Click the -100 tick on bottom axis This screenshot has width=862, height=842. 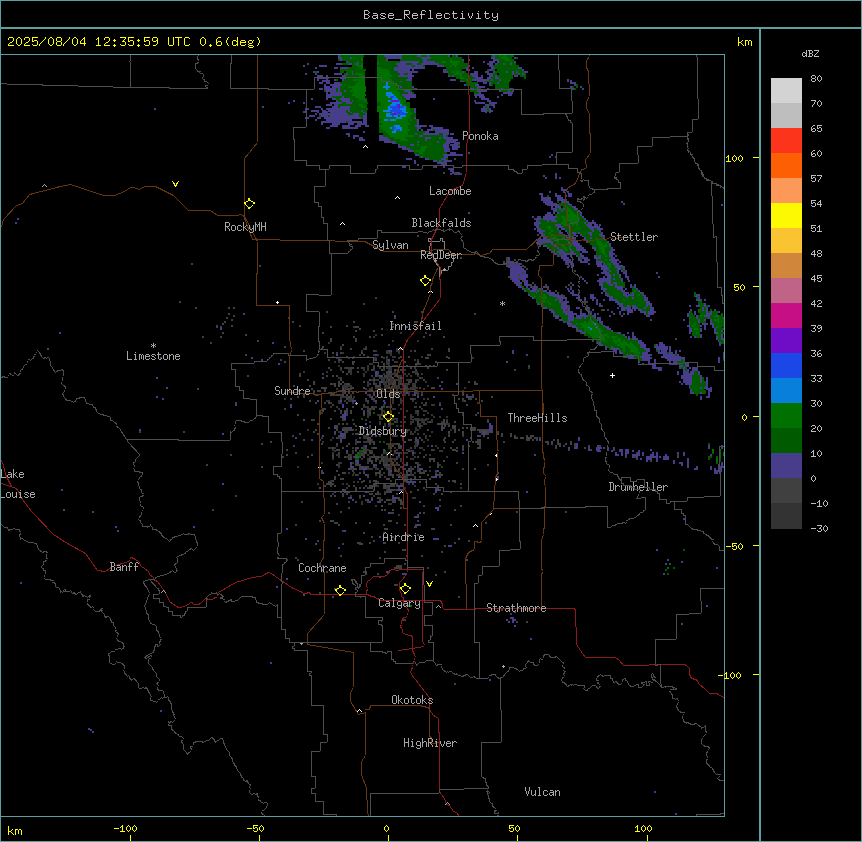pyautogui.click(x=125, y=828)
